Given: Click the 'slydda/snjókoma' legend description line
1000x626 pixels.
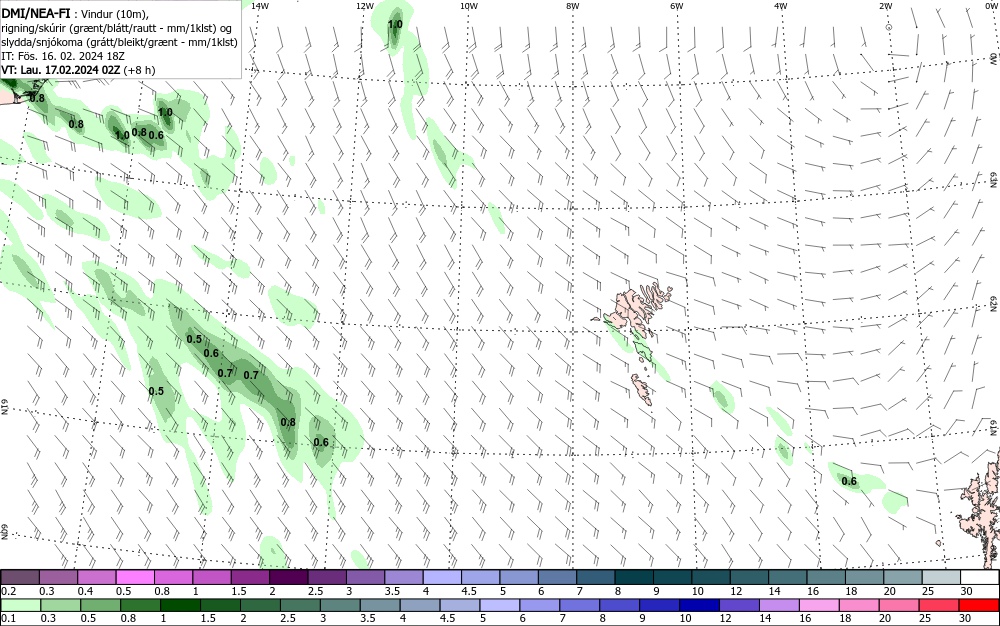Looking at the screenshot, I should click(x=120, y=42).
